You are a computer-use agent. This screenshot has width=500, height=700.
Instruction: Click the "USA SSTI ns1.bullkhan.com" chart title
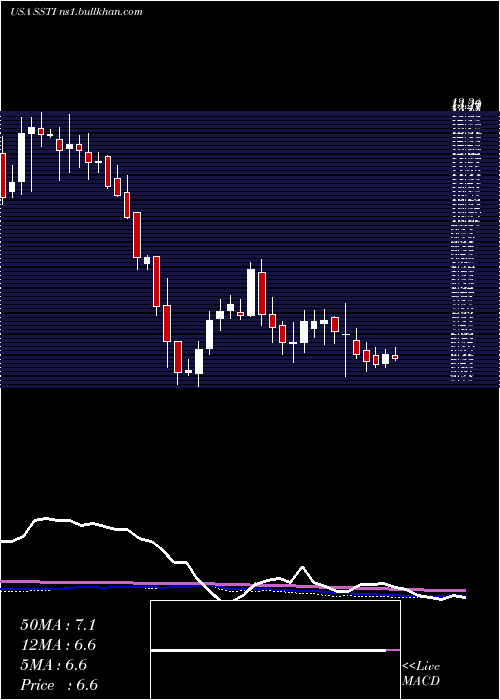click(76, 12)
